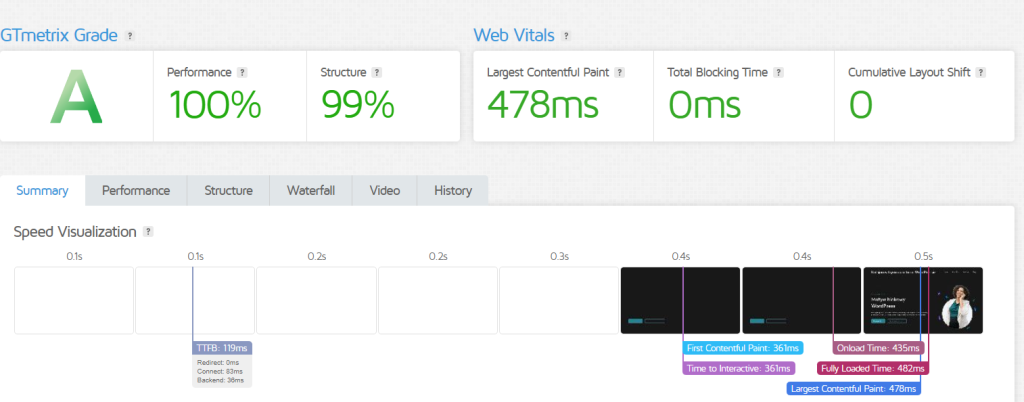Switch to the Performance tab

tap(136, 191)
